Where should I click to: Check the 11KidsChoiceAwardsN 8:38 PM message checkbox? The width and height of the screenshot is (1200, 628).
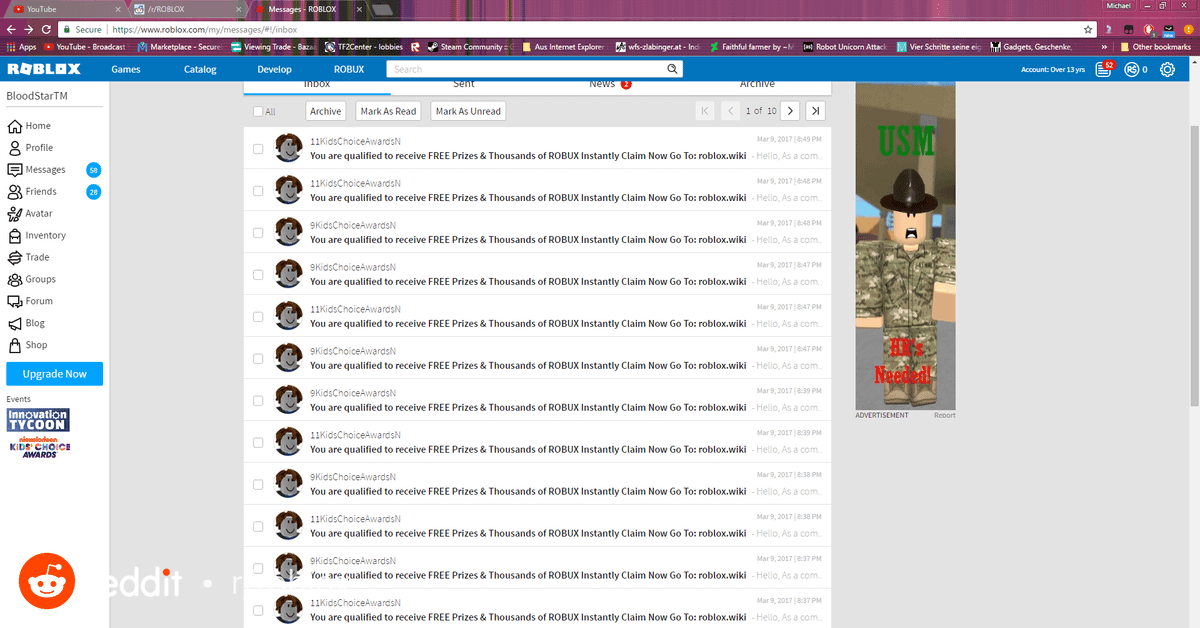[258, 526]
